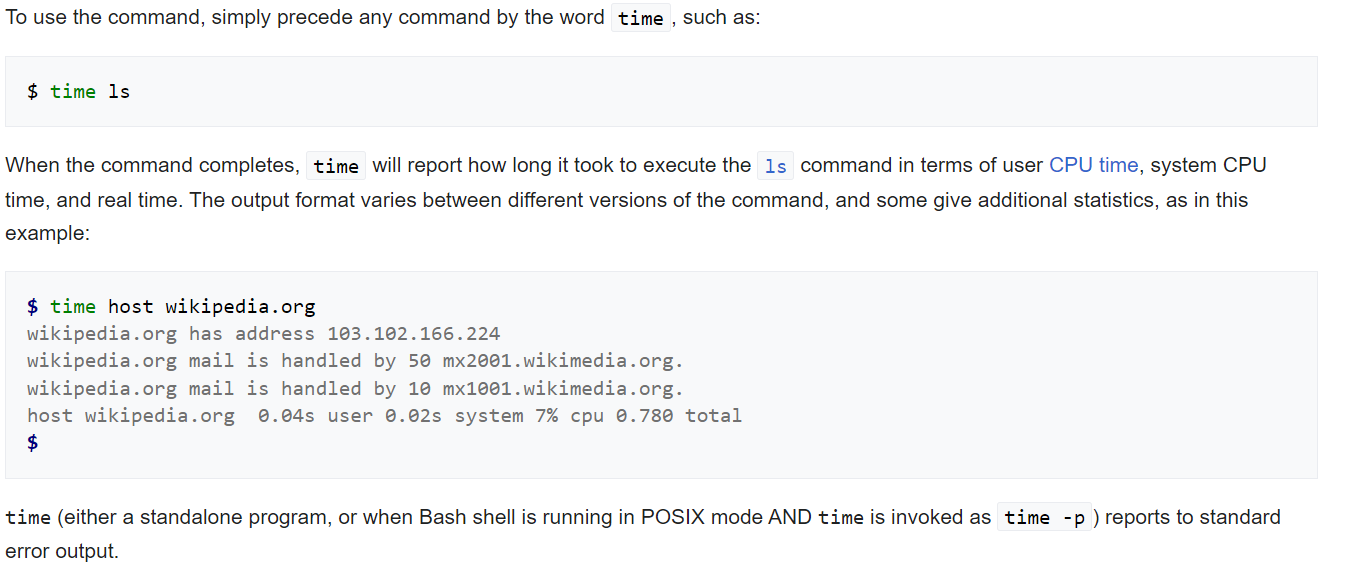Screen dimensions: 1355x584
Task: Click the mx1001.wikimedia.org output line
Action: point(355,388)
